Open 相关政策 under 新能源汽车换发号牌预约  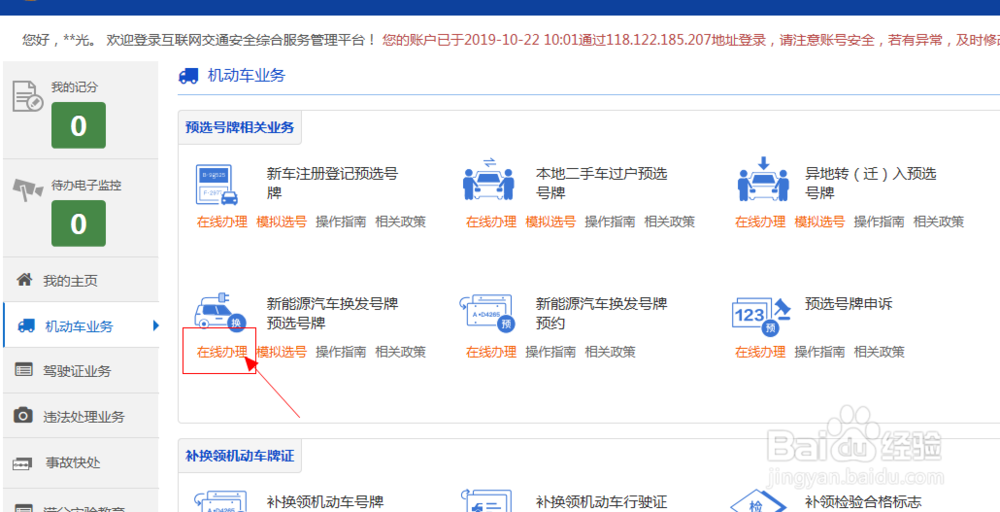point(610,351)
